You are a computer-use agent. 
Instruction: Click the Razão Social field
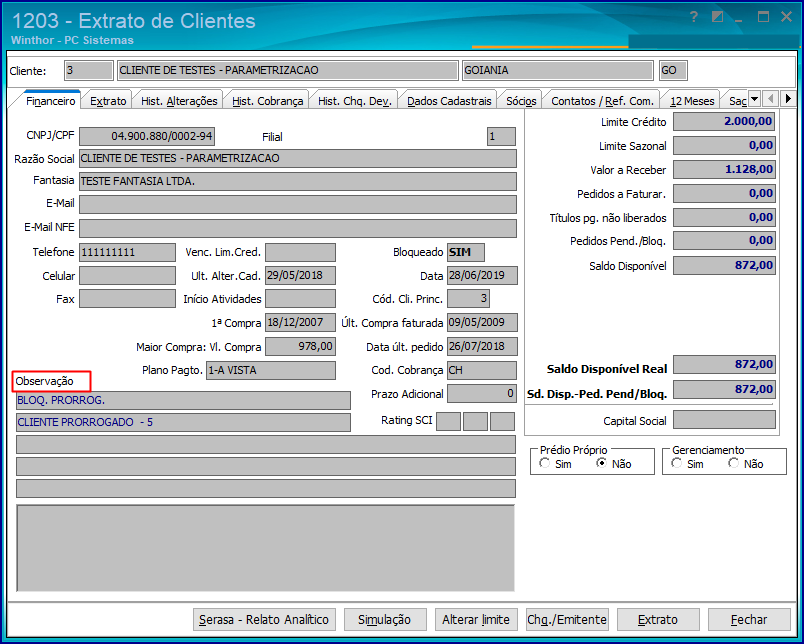point(298,158)
